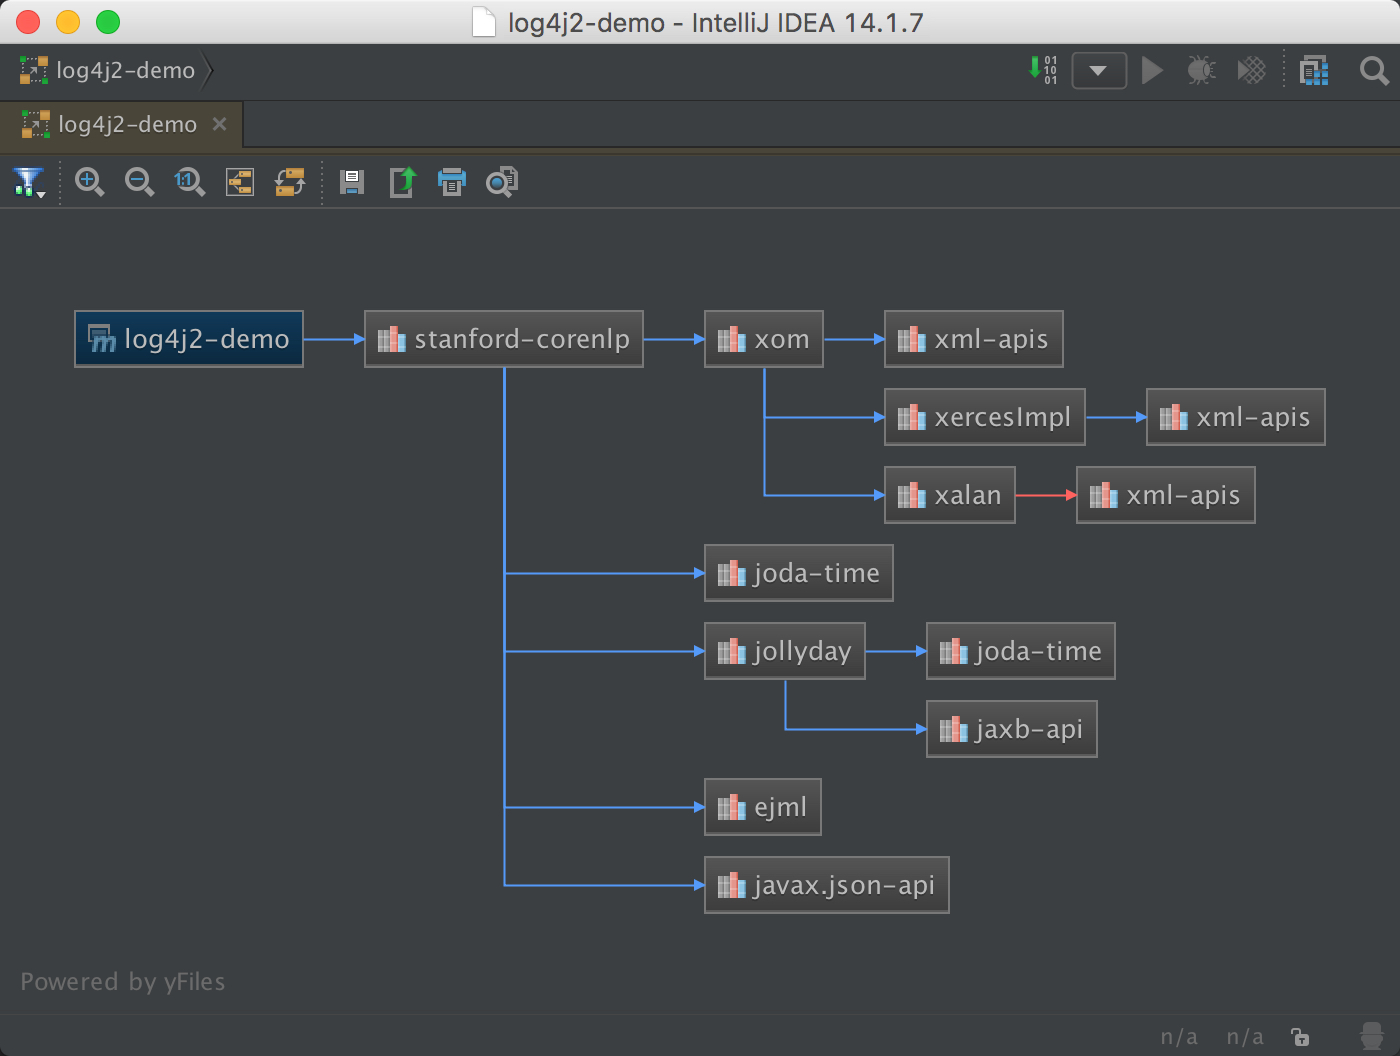This screenshot has height=1056, width=1400.
Task: Select the xercesImpl node
Action: [x=985, y=417]
